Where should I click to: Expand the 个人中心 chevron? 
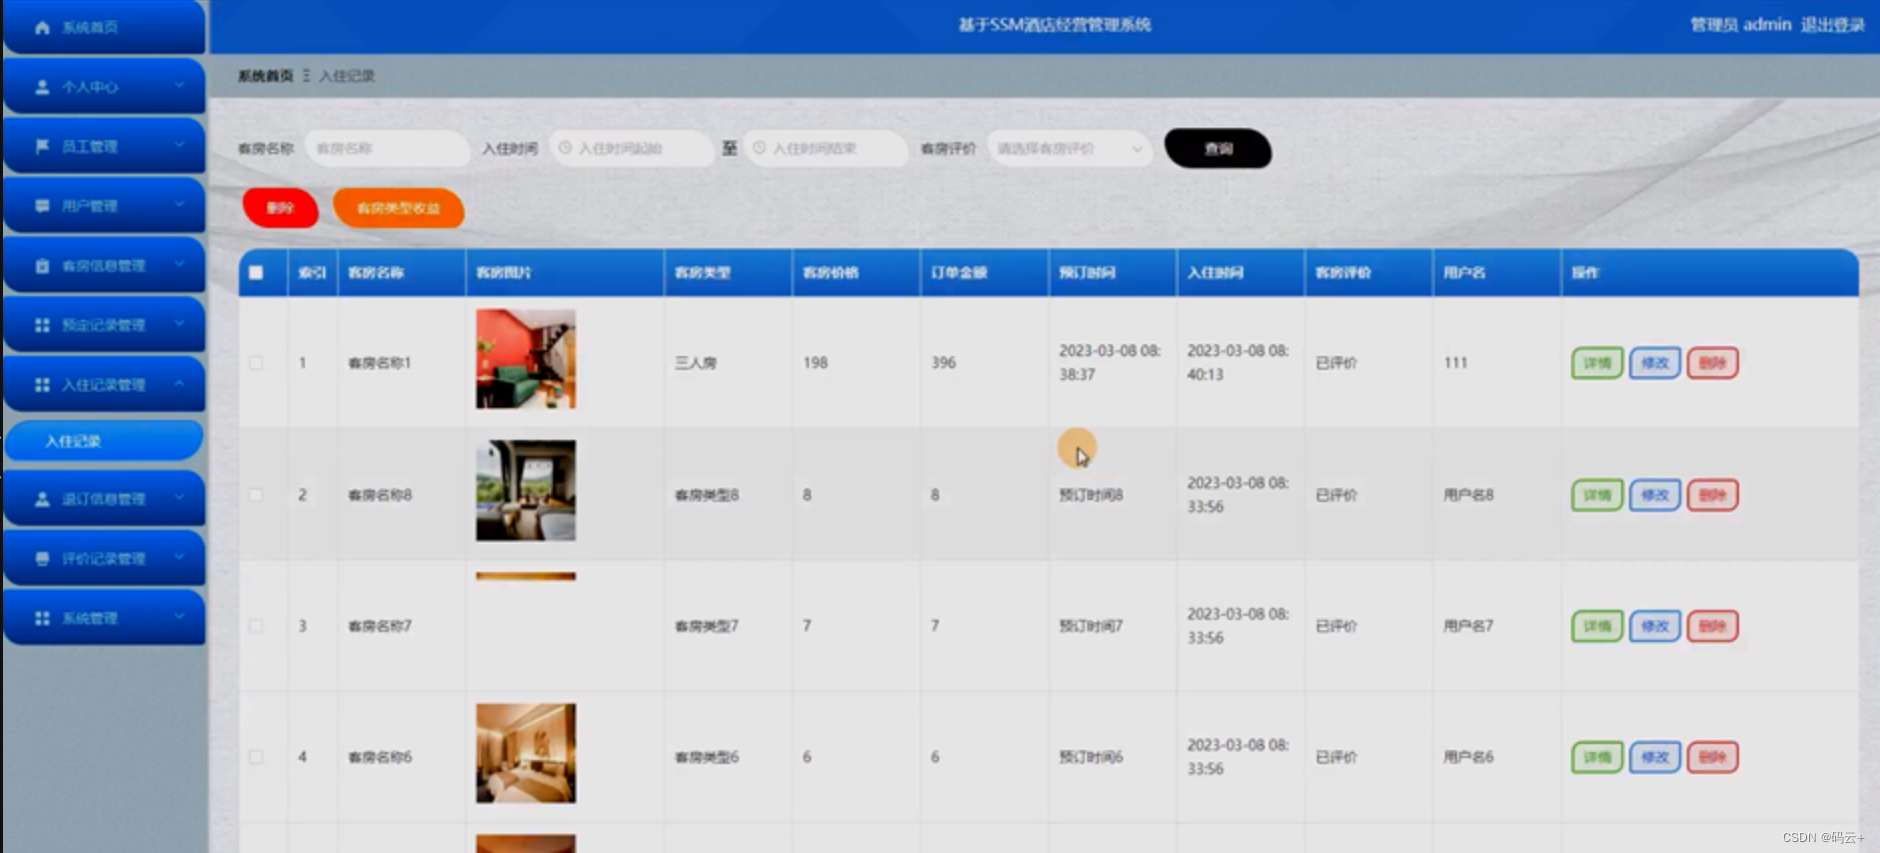[x=179, y=86]
